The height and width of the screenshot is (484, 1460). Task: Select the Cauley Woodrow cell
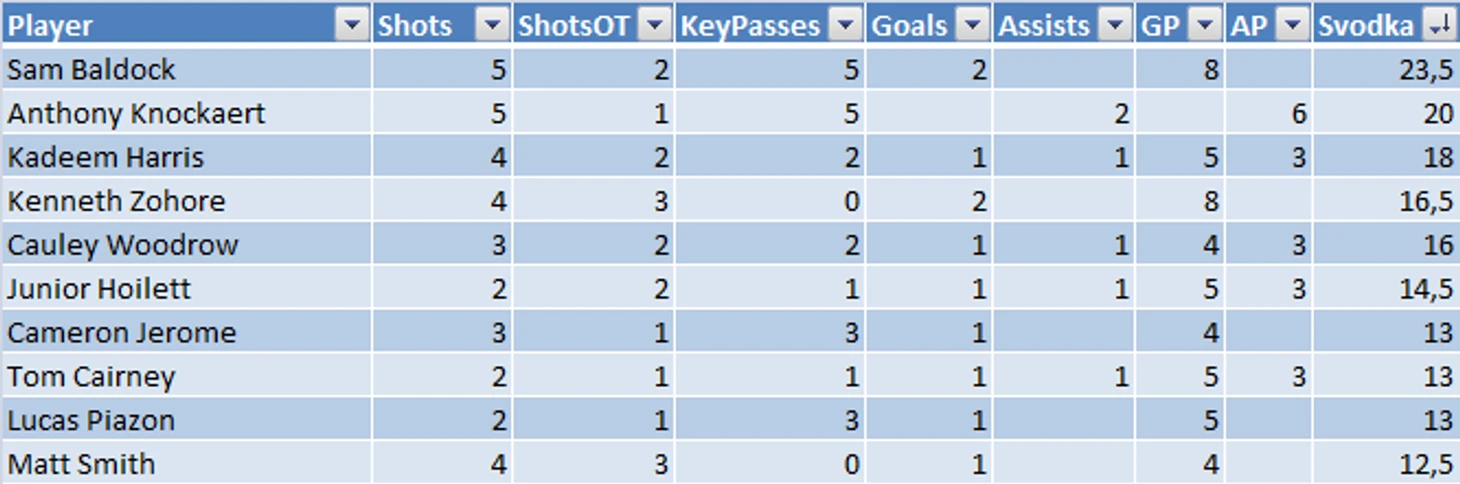pyautogui.click(x=186, y=245)
